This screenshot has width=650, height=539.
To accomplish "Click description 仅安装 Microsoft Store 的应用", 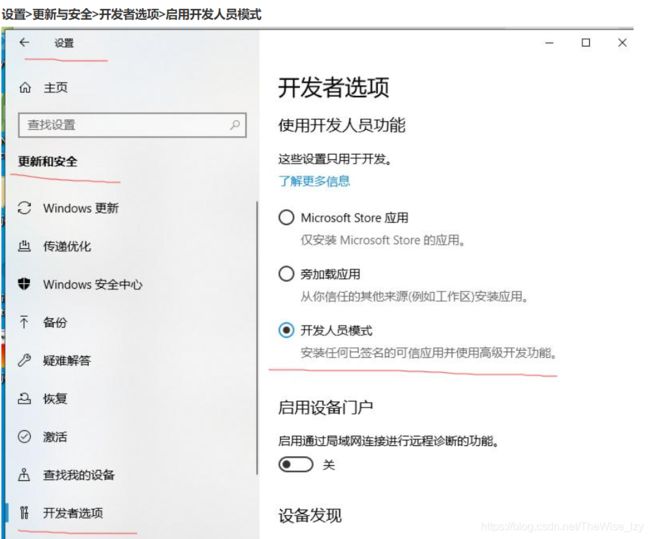I will tap(382, 240).
